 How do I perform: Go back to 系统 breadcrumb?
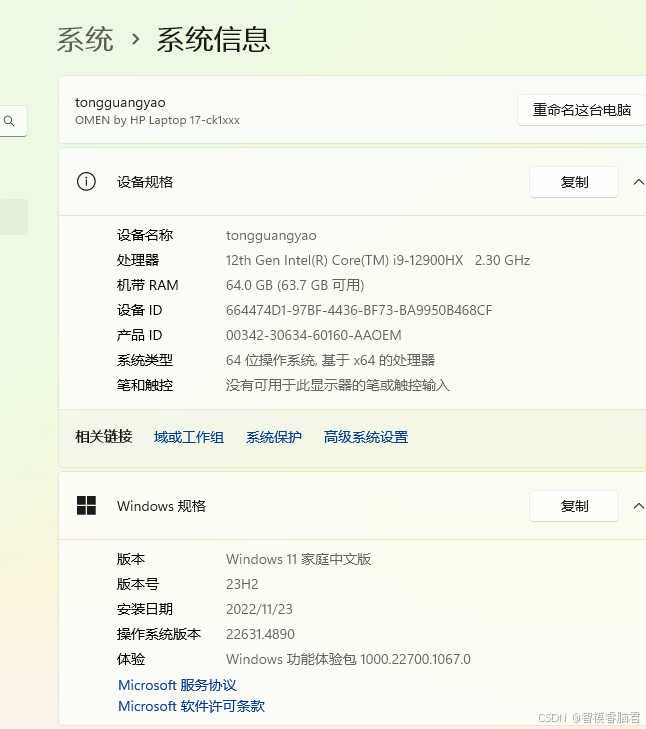(85, 40)
